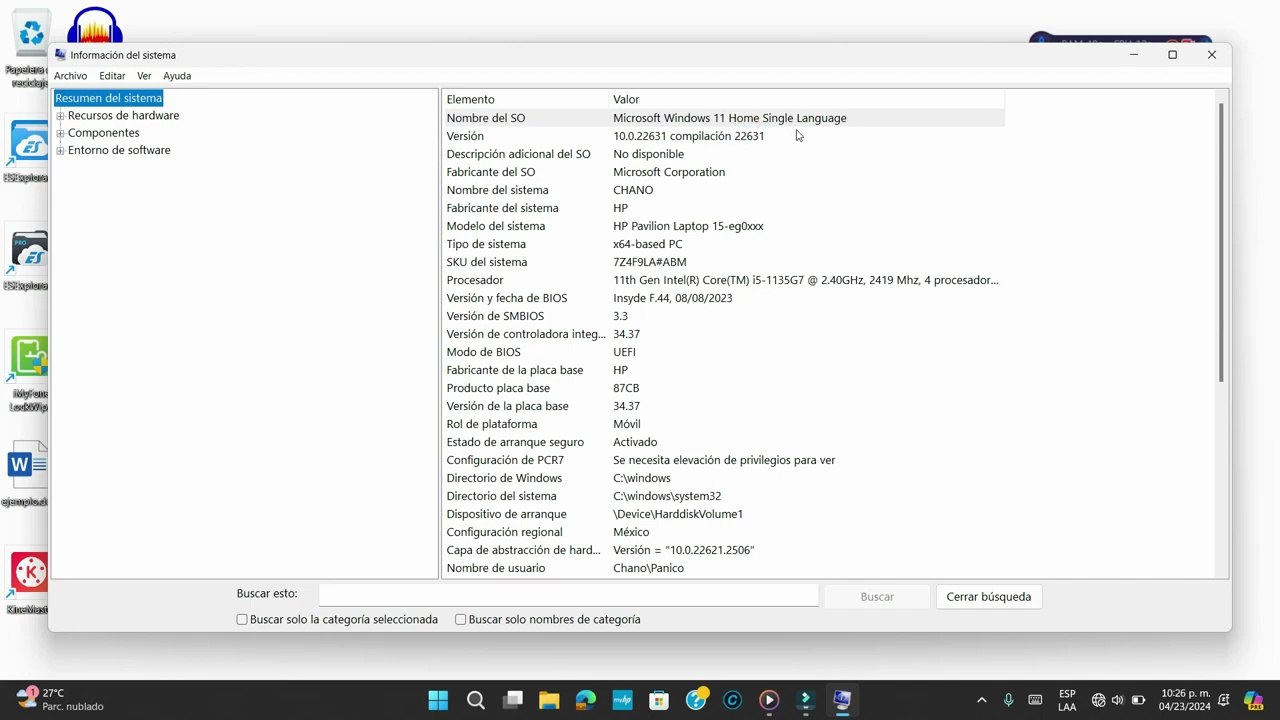The image size is (1280, 720).
Task: Open the myHP app on taskbar
Action: pos(622,700)
